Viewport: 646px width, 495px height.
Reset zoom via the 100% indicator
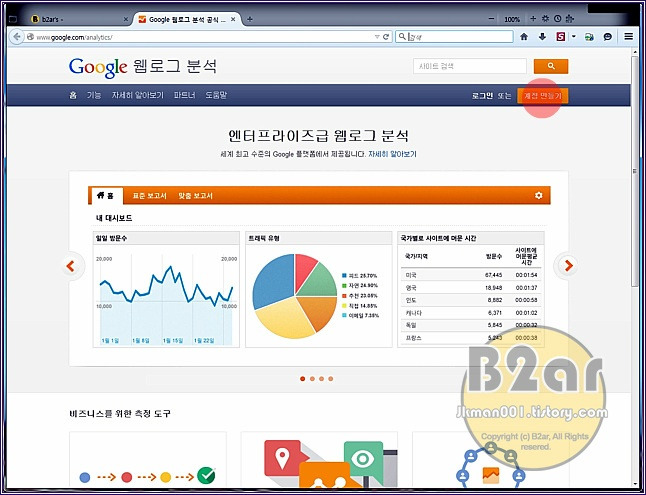(x=512, y=19)
